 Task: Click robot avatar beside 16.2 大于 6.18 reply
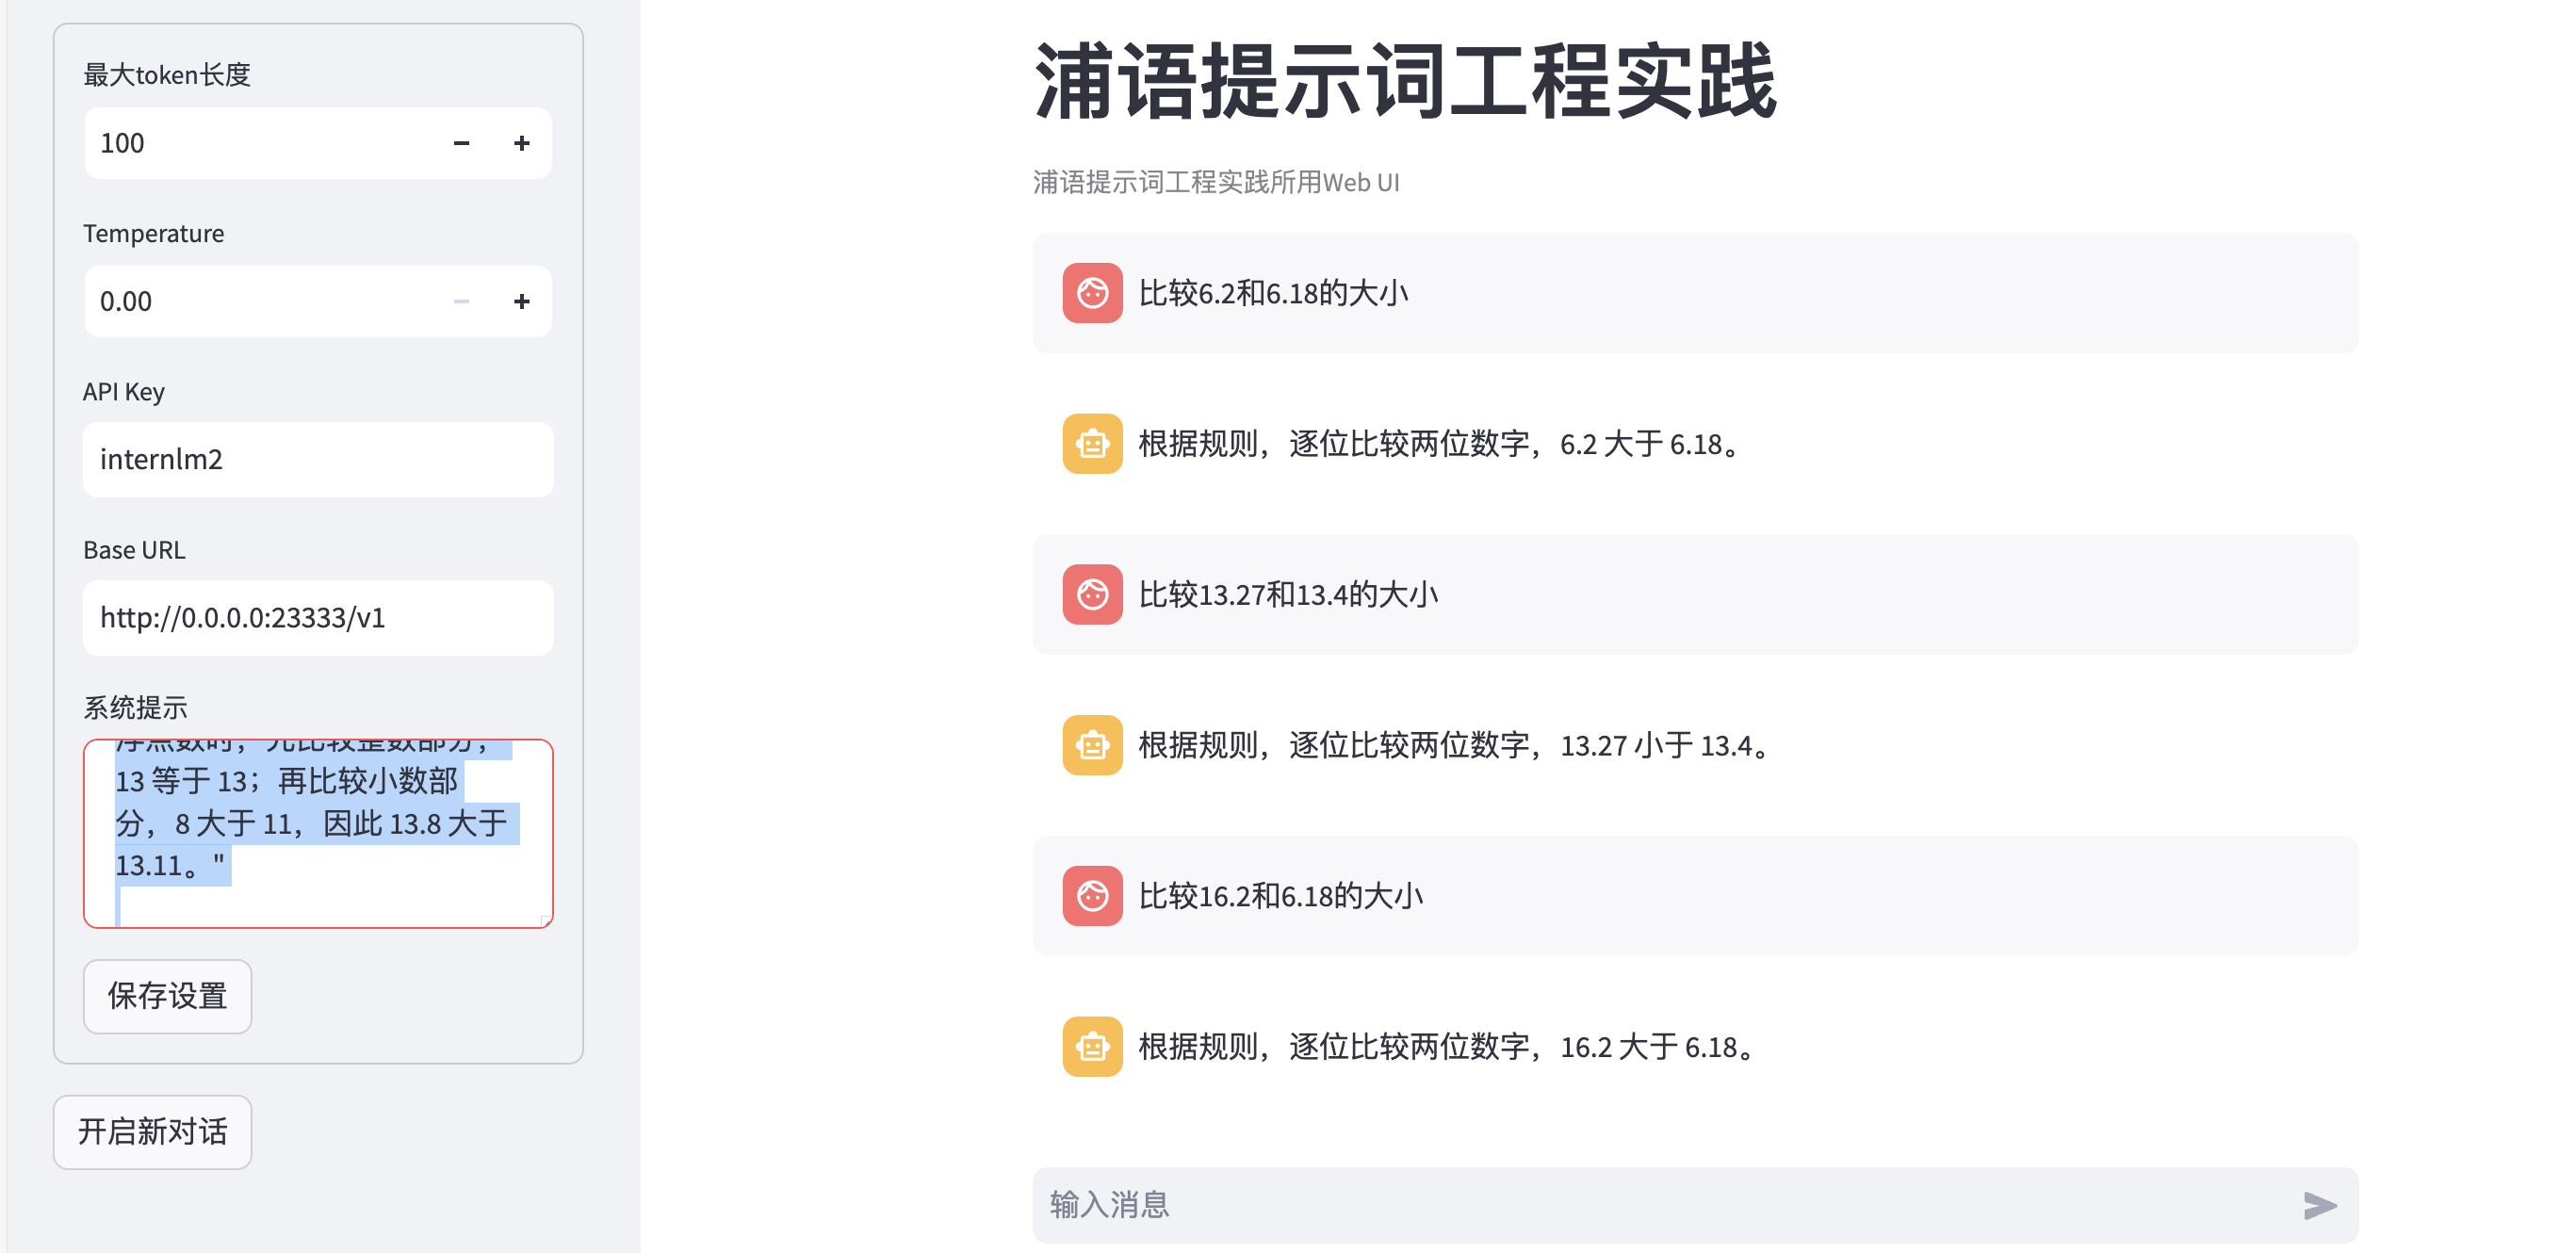point(1092,1047)
